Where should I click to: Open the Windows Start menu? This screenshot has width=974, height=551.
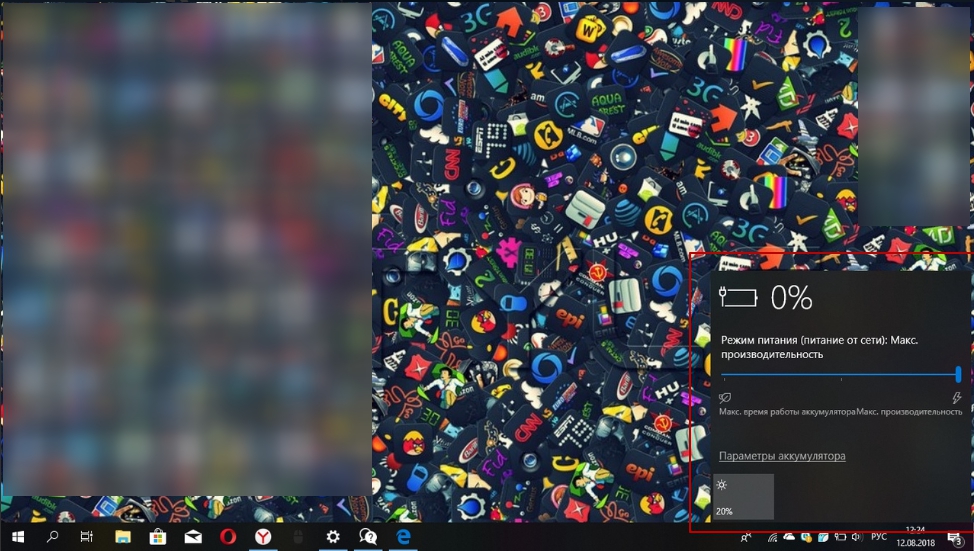pyautogui.click(x=17, y=537)
